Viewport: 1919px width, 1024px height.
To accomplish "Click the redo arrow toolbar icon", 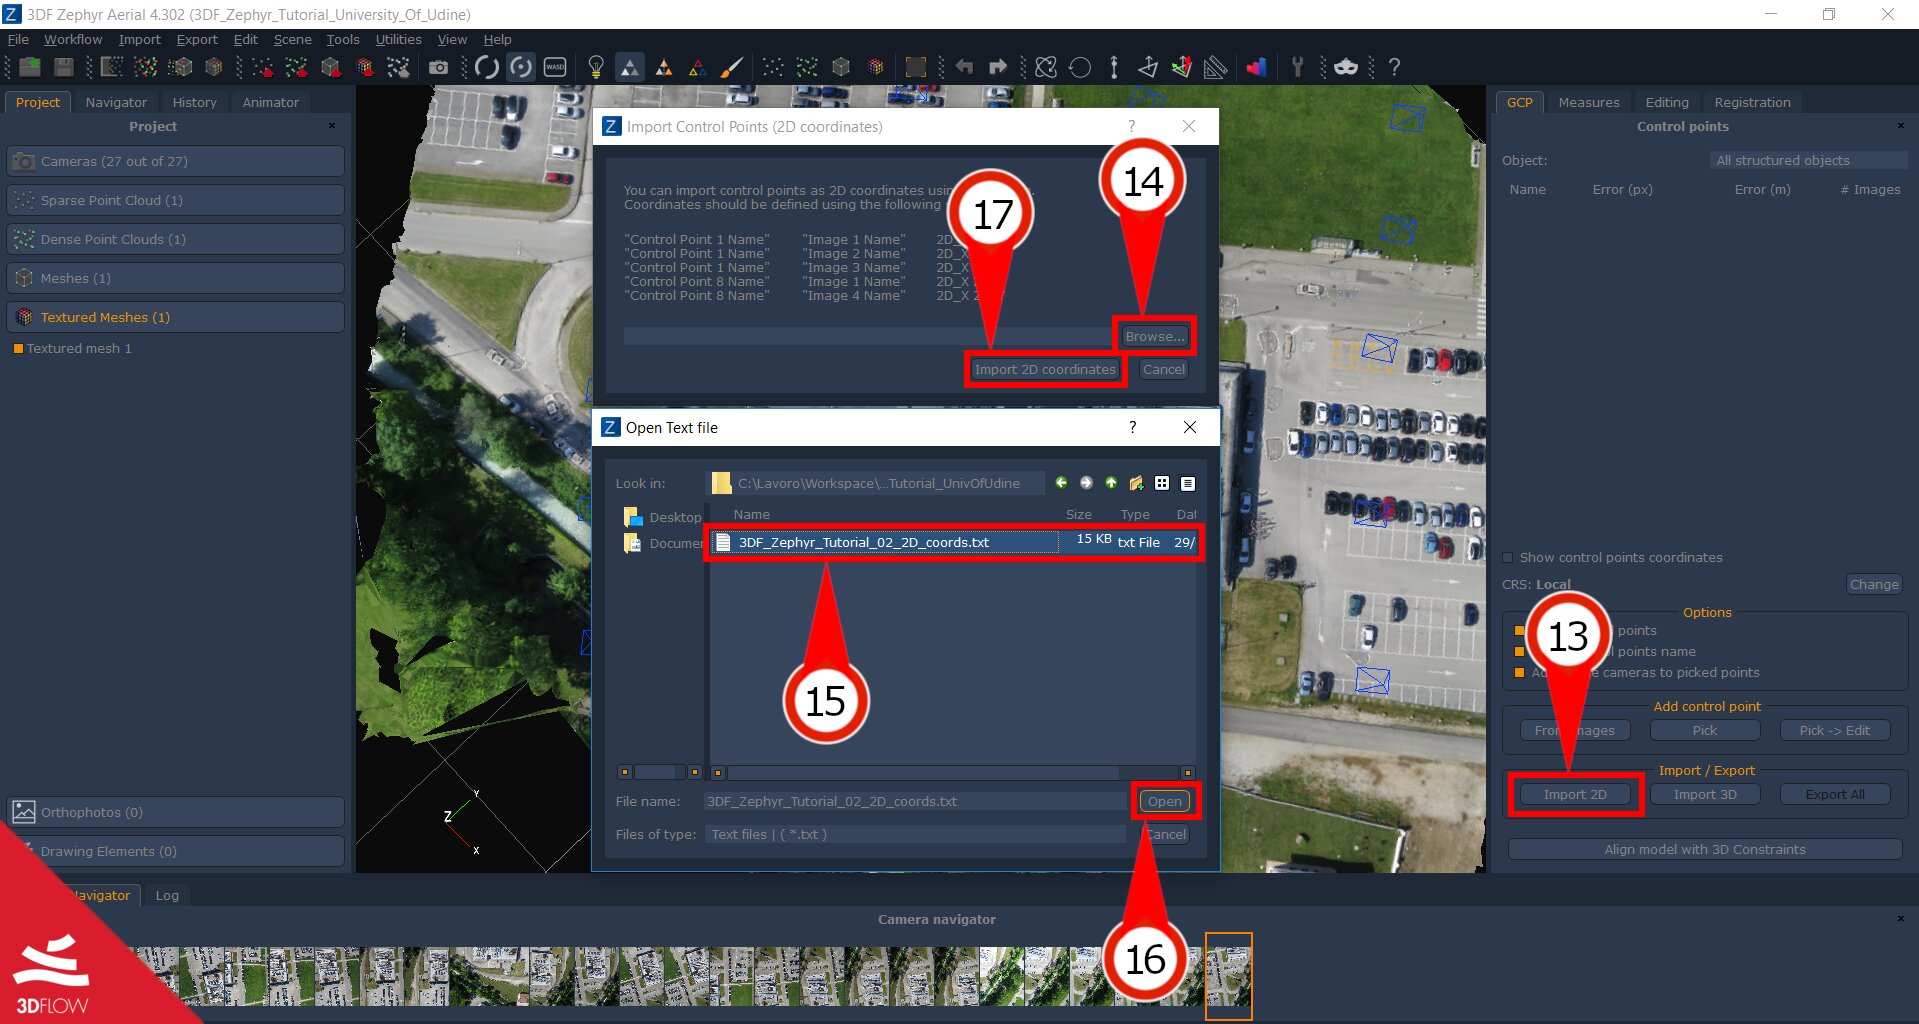I will (998, 67).
